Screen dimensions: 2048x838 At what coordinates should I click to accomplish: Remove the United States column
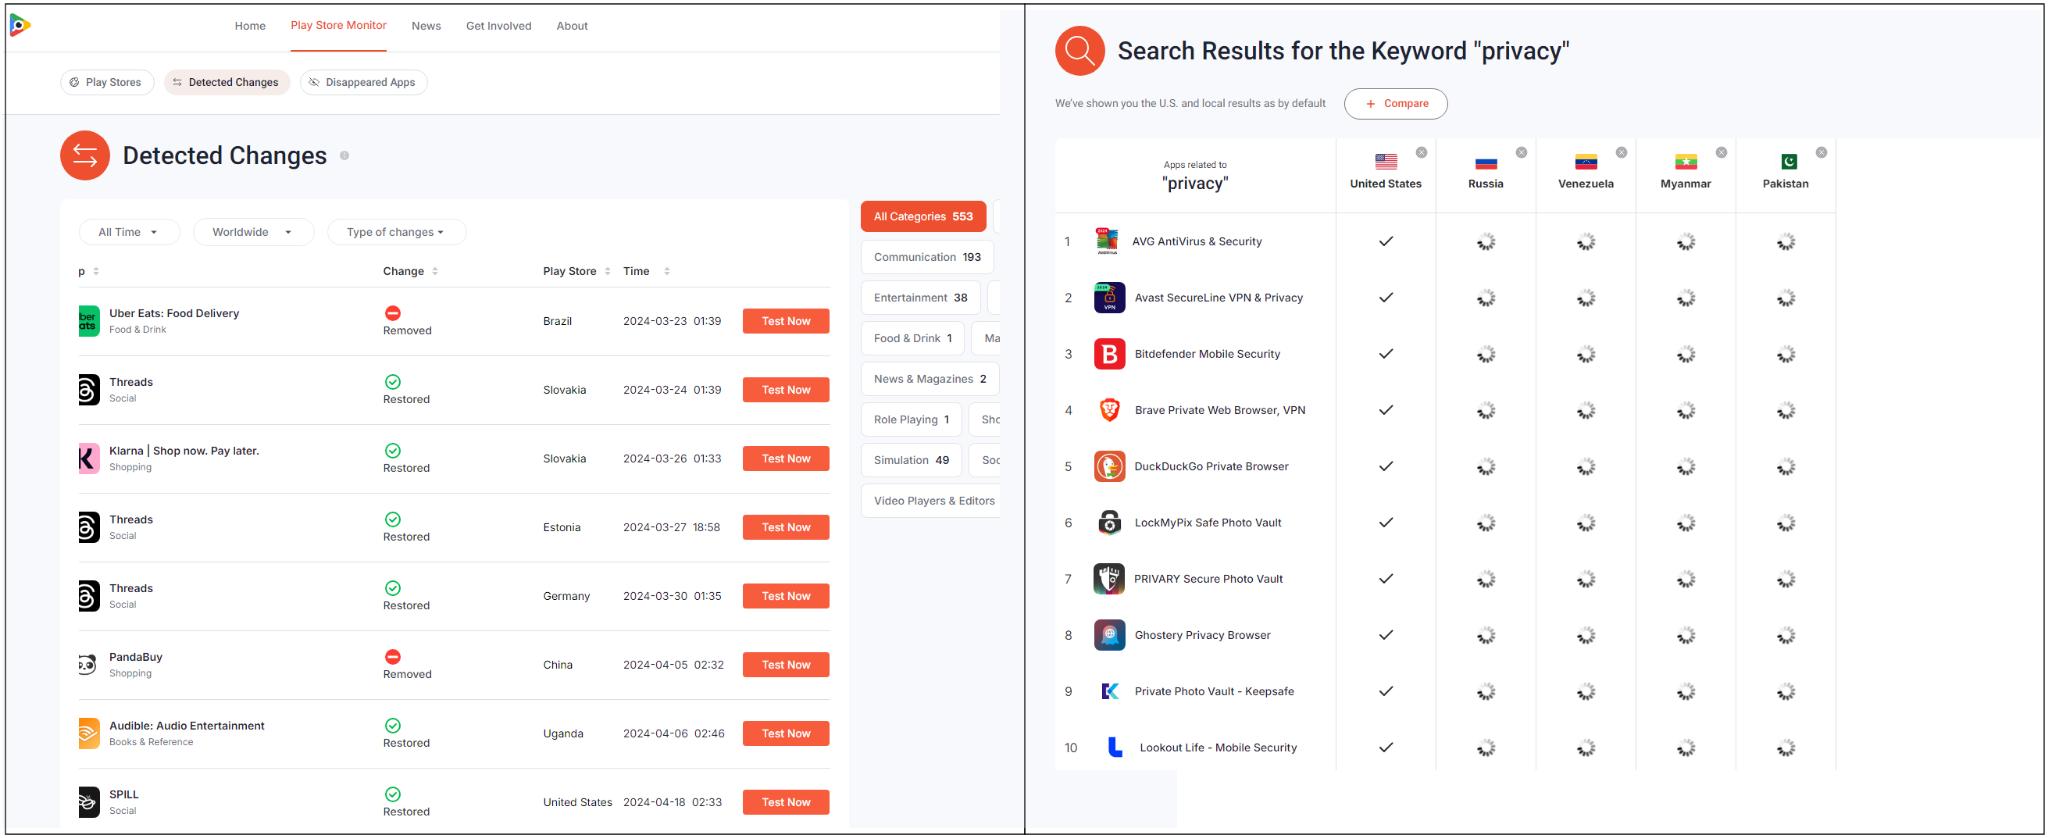(x=1421, y=153)
